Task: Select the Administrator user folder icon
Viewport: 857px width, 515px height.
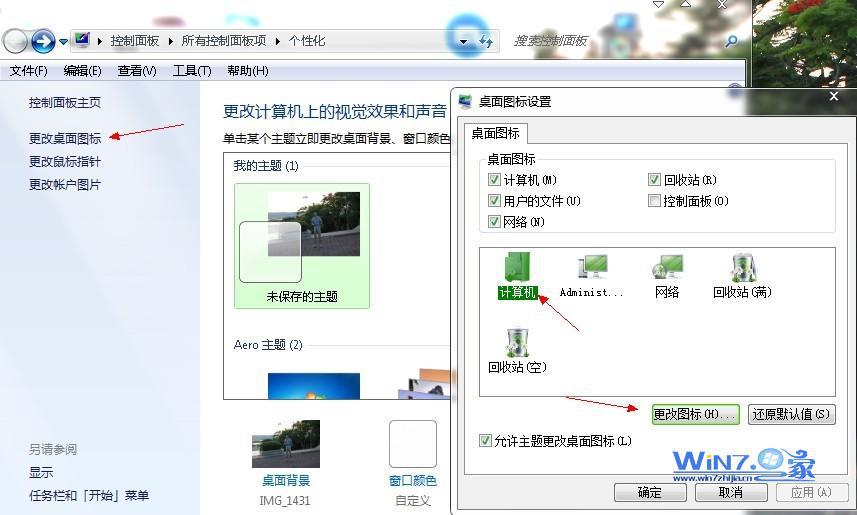Action: [591, 276]
